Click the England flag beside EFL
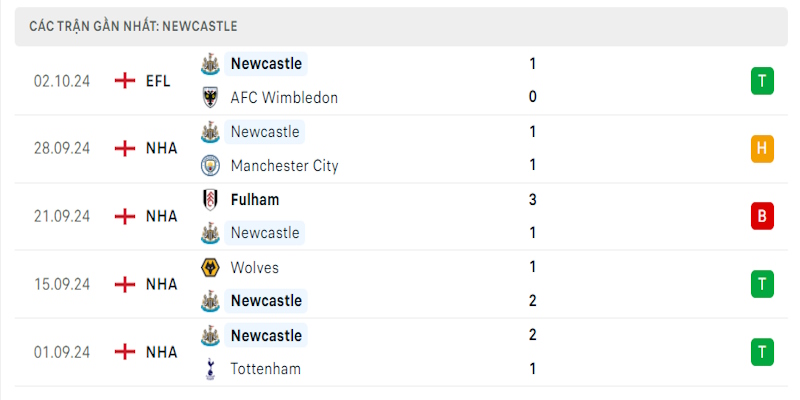Viewport: 800px width, 400px height. pos(125,81)
